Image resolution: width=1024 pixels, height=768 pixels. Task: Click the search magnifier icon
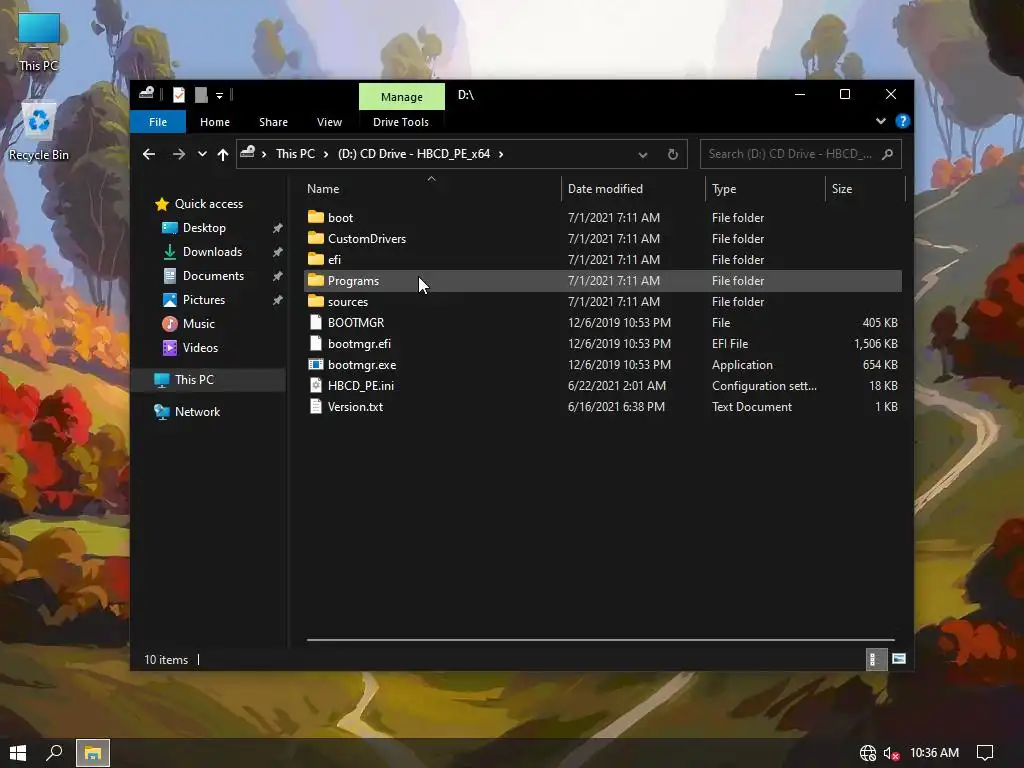pyautogui.click(x=887, y=154)
